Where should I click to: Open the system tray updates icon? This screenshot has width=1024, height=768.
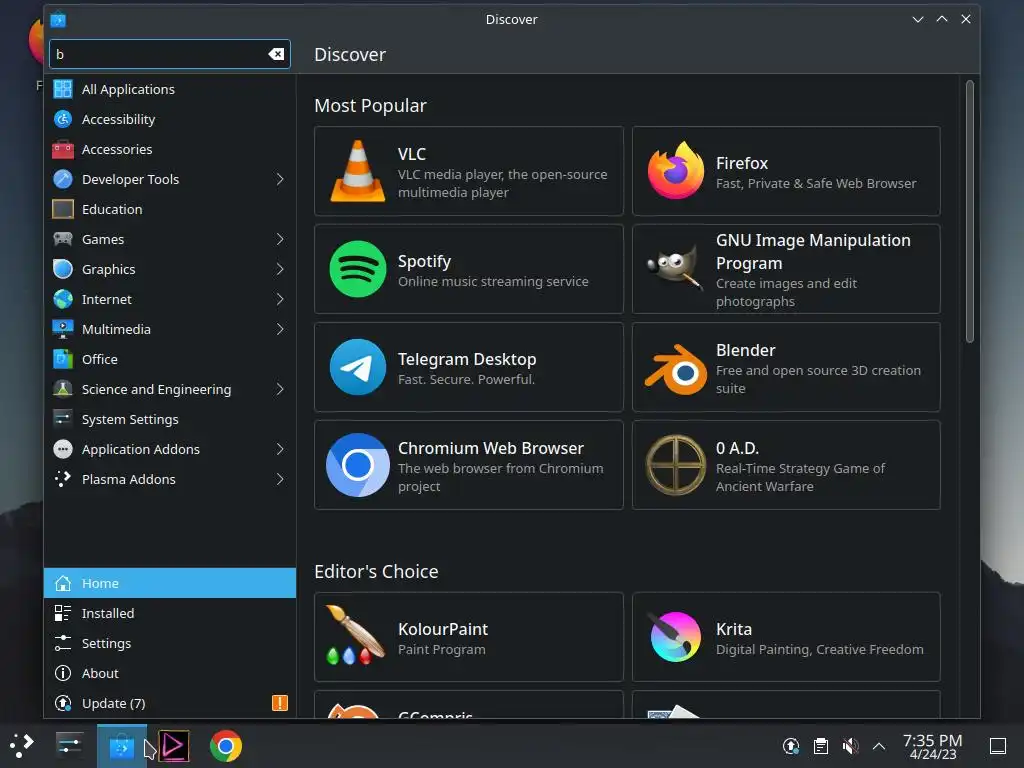(791, 746)
